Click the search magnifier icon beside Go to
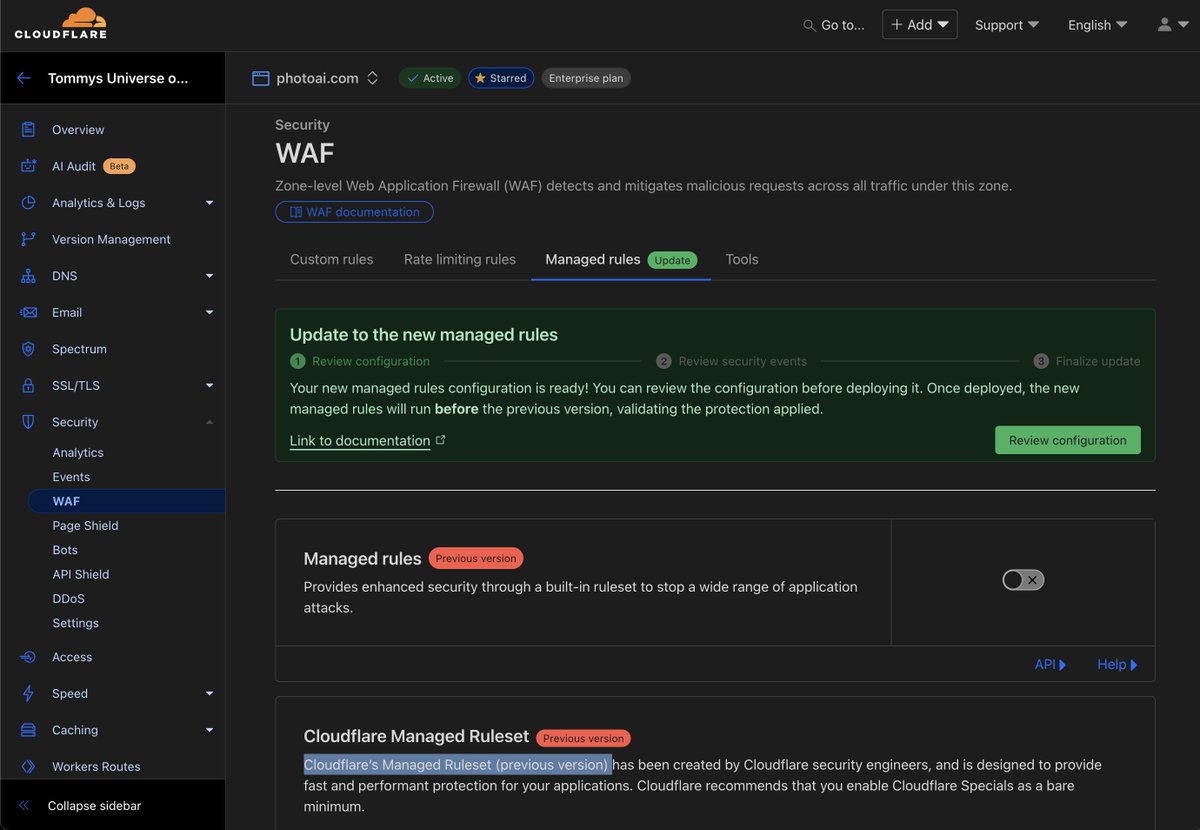Screen dimensions: 1200x830 [809, 25]
